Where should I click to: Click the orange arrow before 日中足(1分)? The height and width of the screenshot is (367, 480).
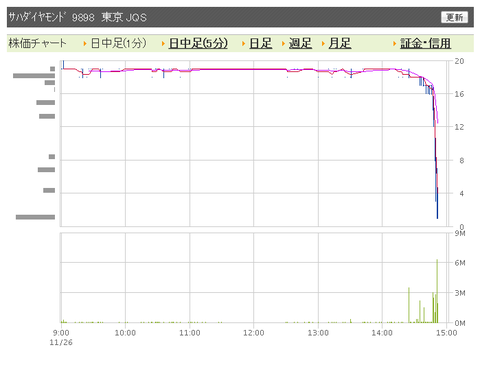(85, 44)
